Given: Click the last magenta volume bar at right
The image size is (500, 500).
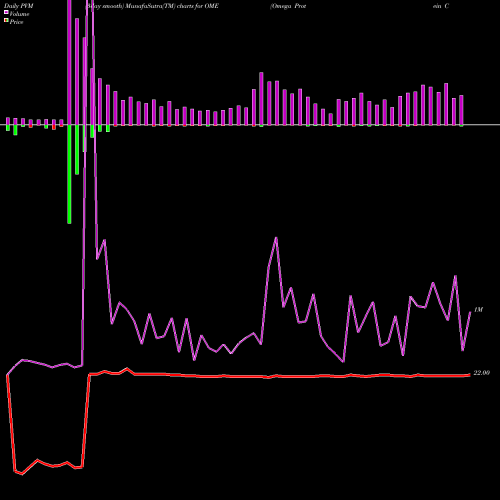Looking at the screenshot, I should 461,110.
